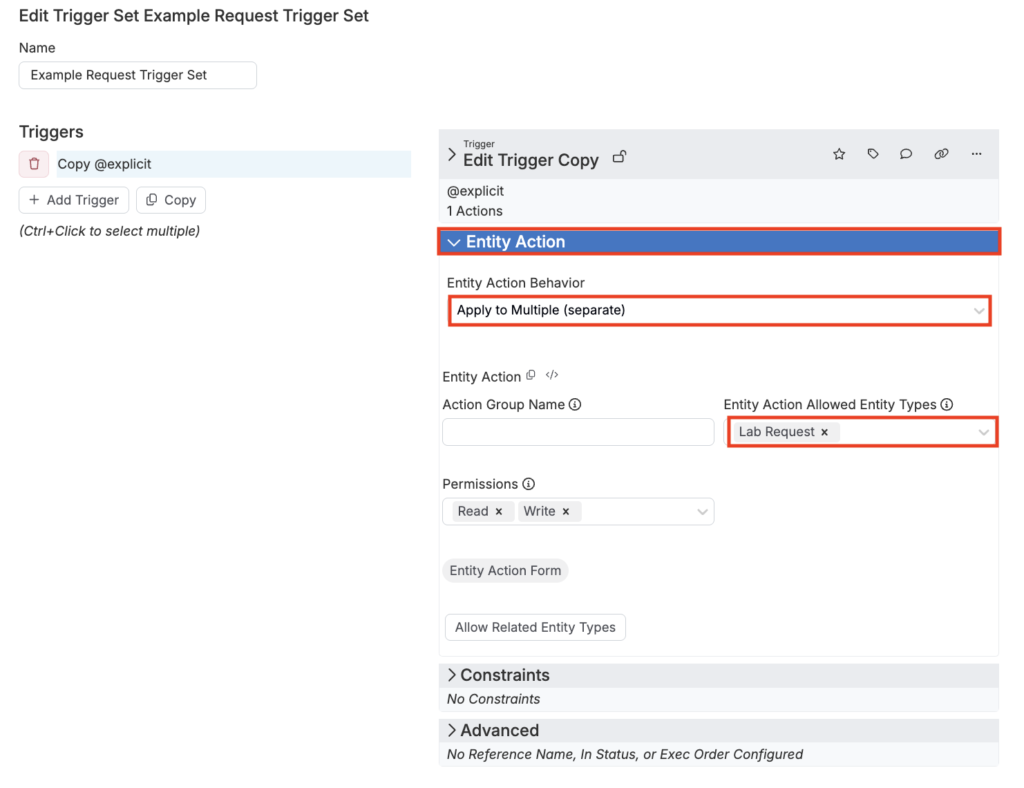Screen dimensions: 1024x788
Task: Click the @explicit text in trigger panel
Action: tap(475, 191)
